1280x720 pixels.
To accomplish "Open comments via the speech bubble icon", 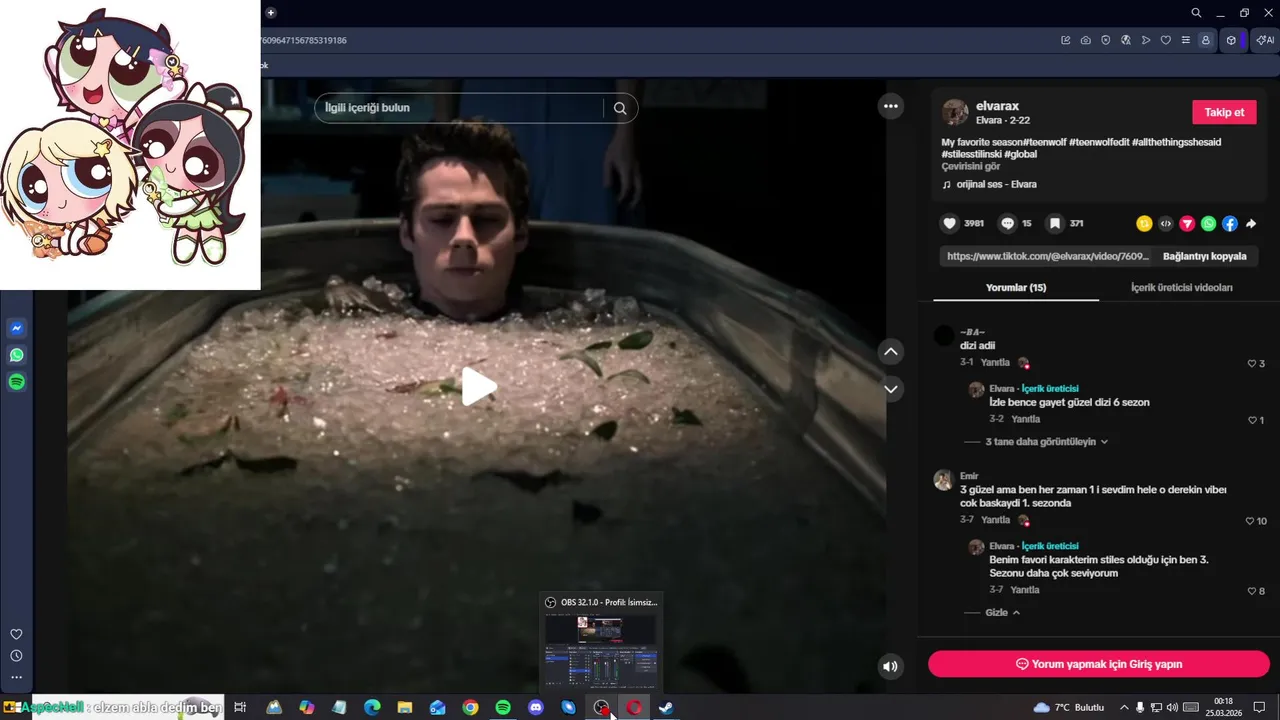I will (x=1008, y=224).
